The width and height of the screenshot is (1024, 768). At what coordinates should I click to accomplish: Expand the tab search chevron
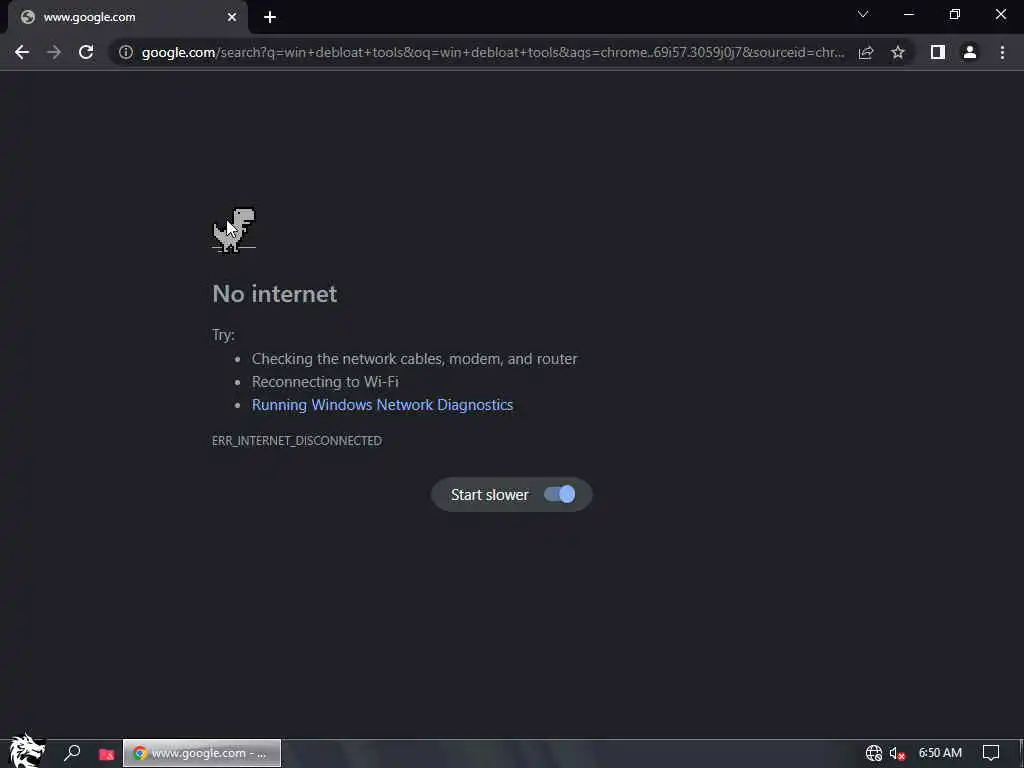coord(863,14)
